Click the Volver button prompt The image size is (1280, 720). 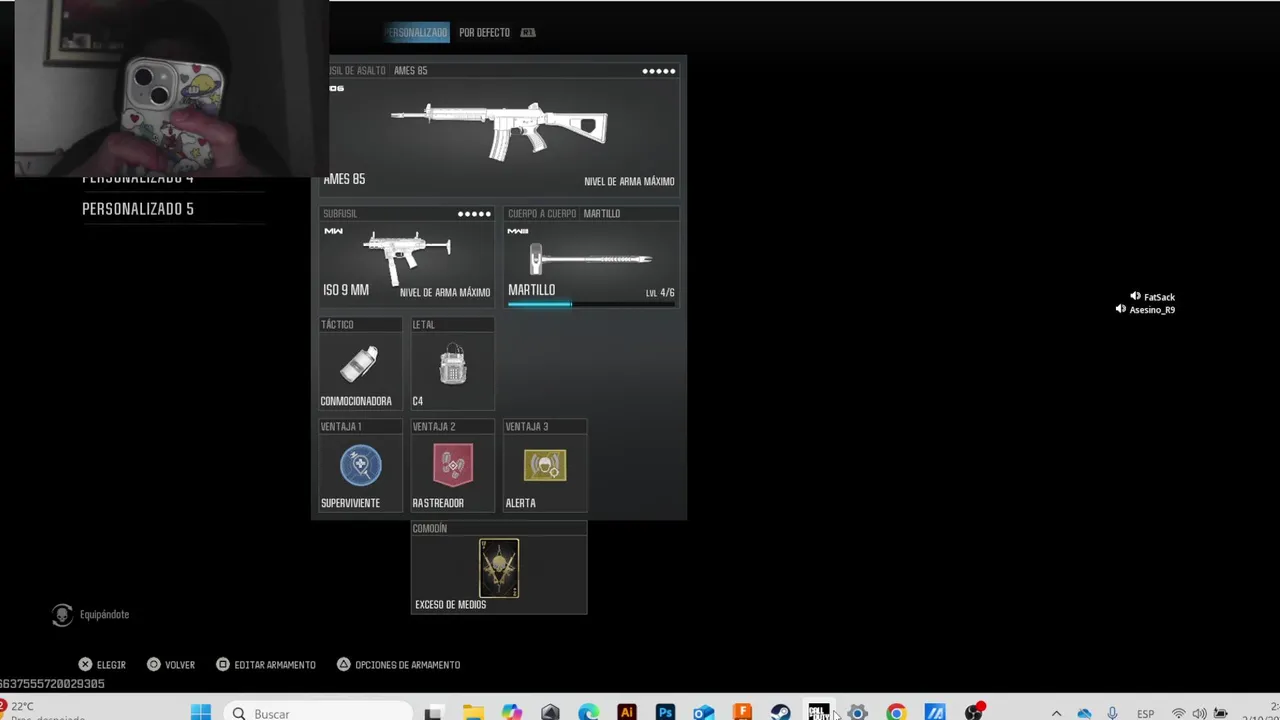point(171,665)
